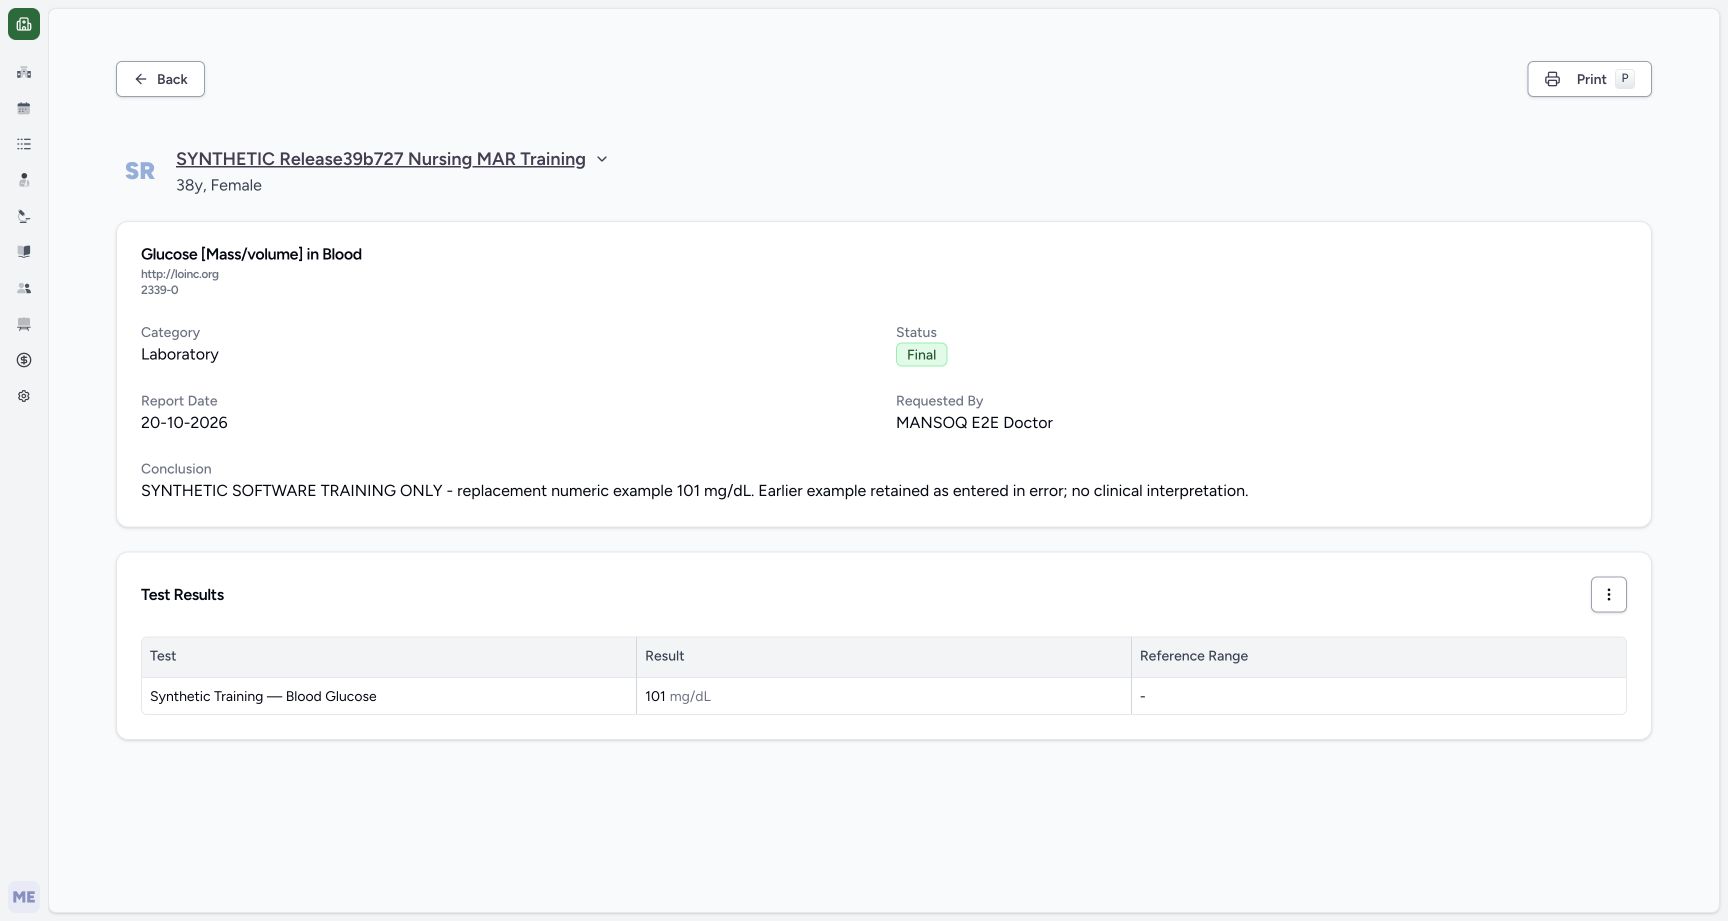Select the http://loinc.org text
1728x921 pixels.
pos(180,274)
